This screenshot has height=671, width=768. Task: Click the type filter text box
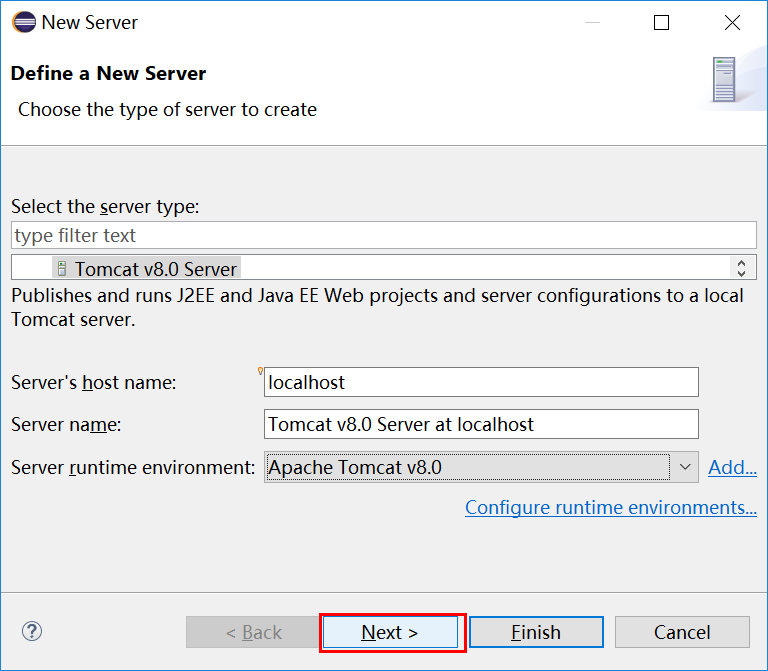tap(384, 235)
